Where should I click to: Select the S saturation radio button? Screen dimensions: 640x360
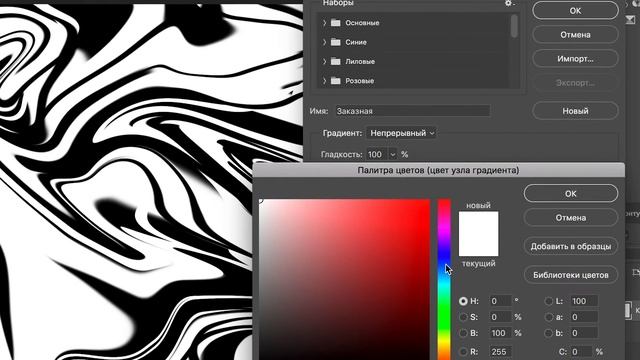(463, 317)
